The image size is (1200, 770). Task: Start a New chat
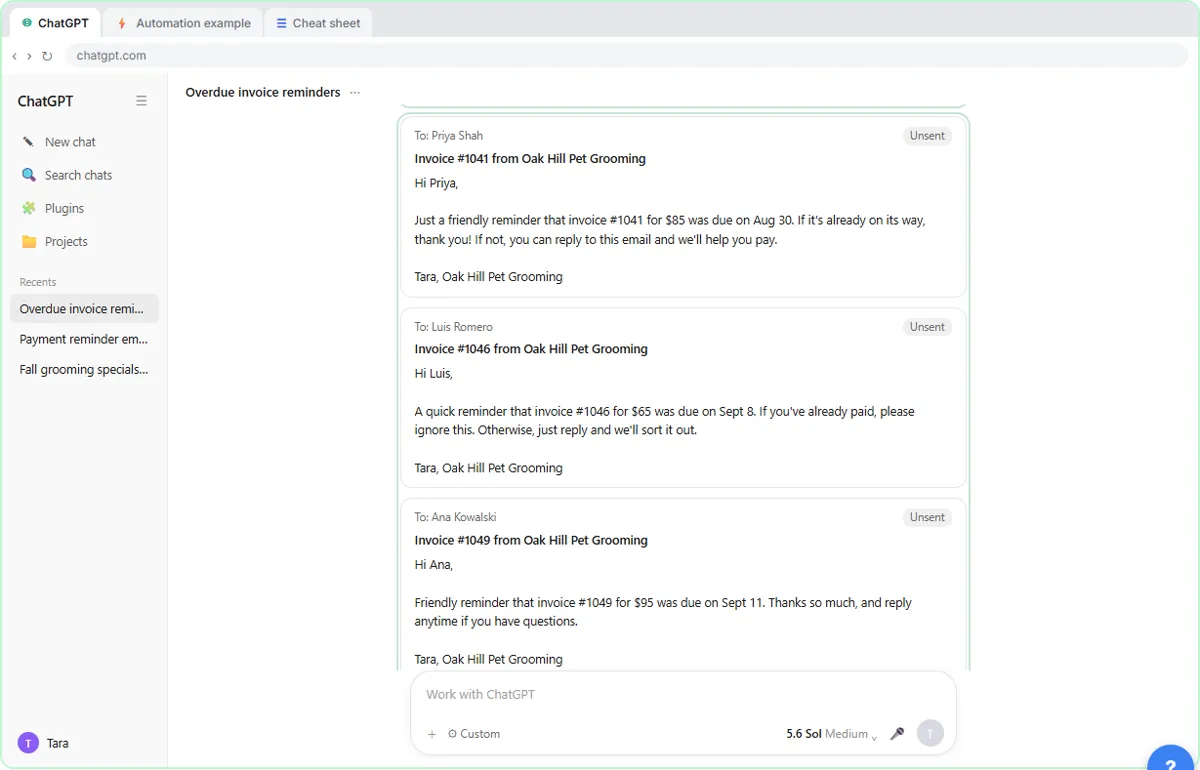pyautogui.click(x=84, y=142)
